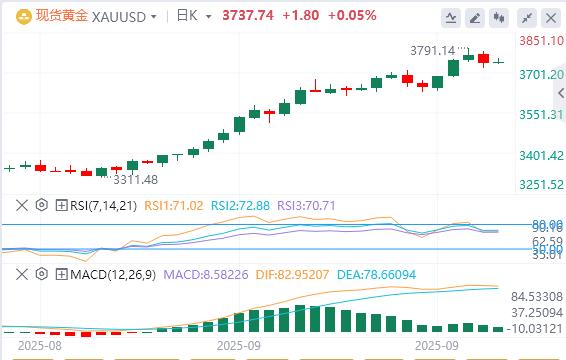Click the gold coin symbol icon
The width and height of the screenshot is (566, 360).
pos(24,17)
